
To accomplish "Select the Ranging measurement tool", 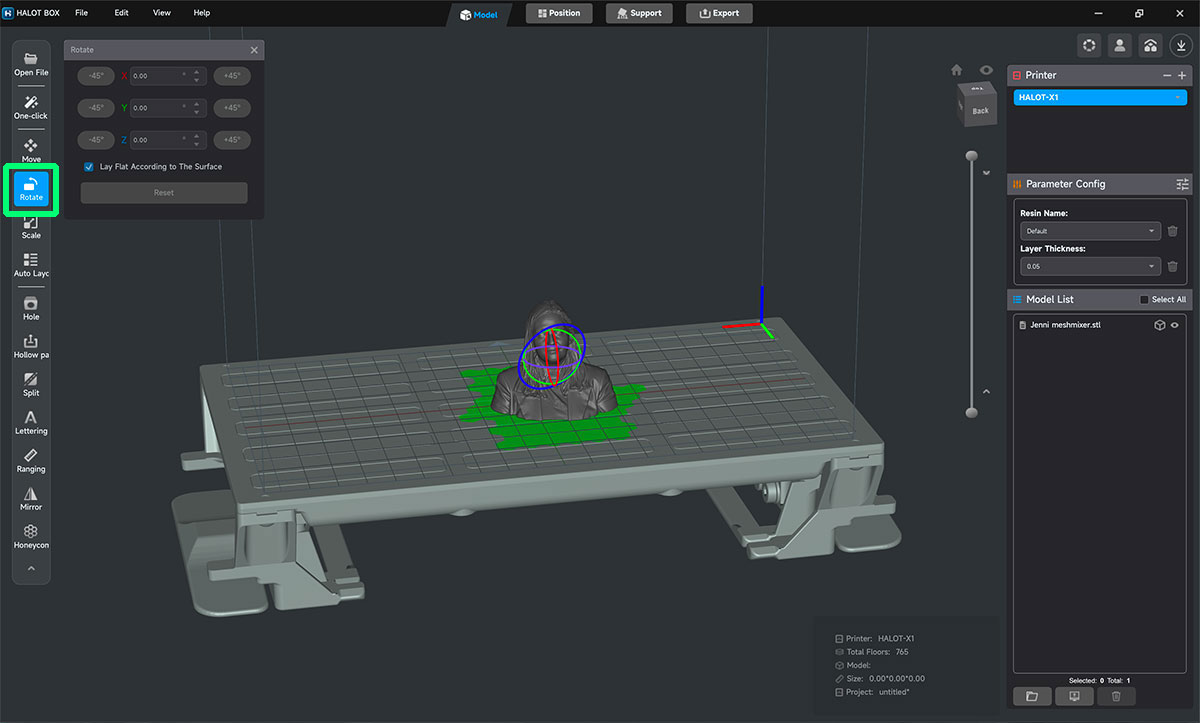I will (31, 461).
